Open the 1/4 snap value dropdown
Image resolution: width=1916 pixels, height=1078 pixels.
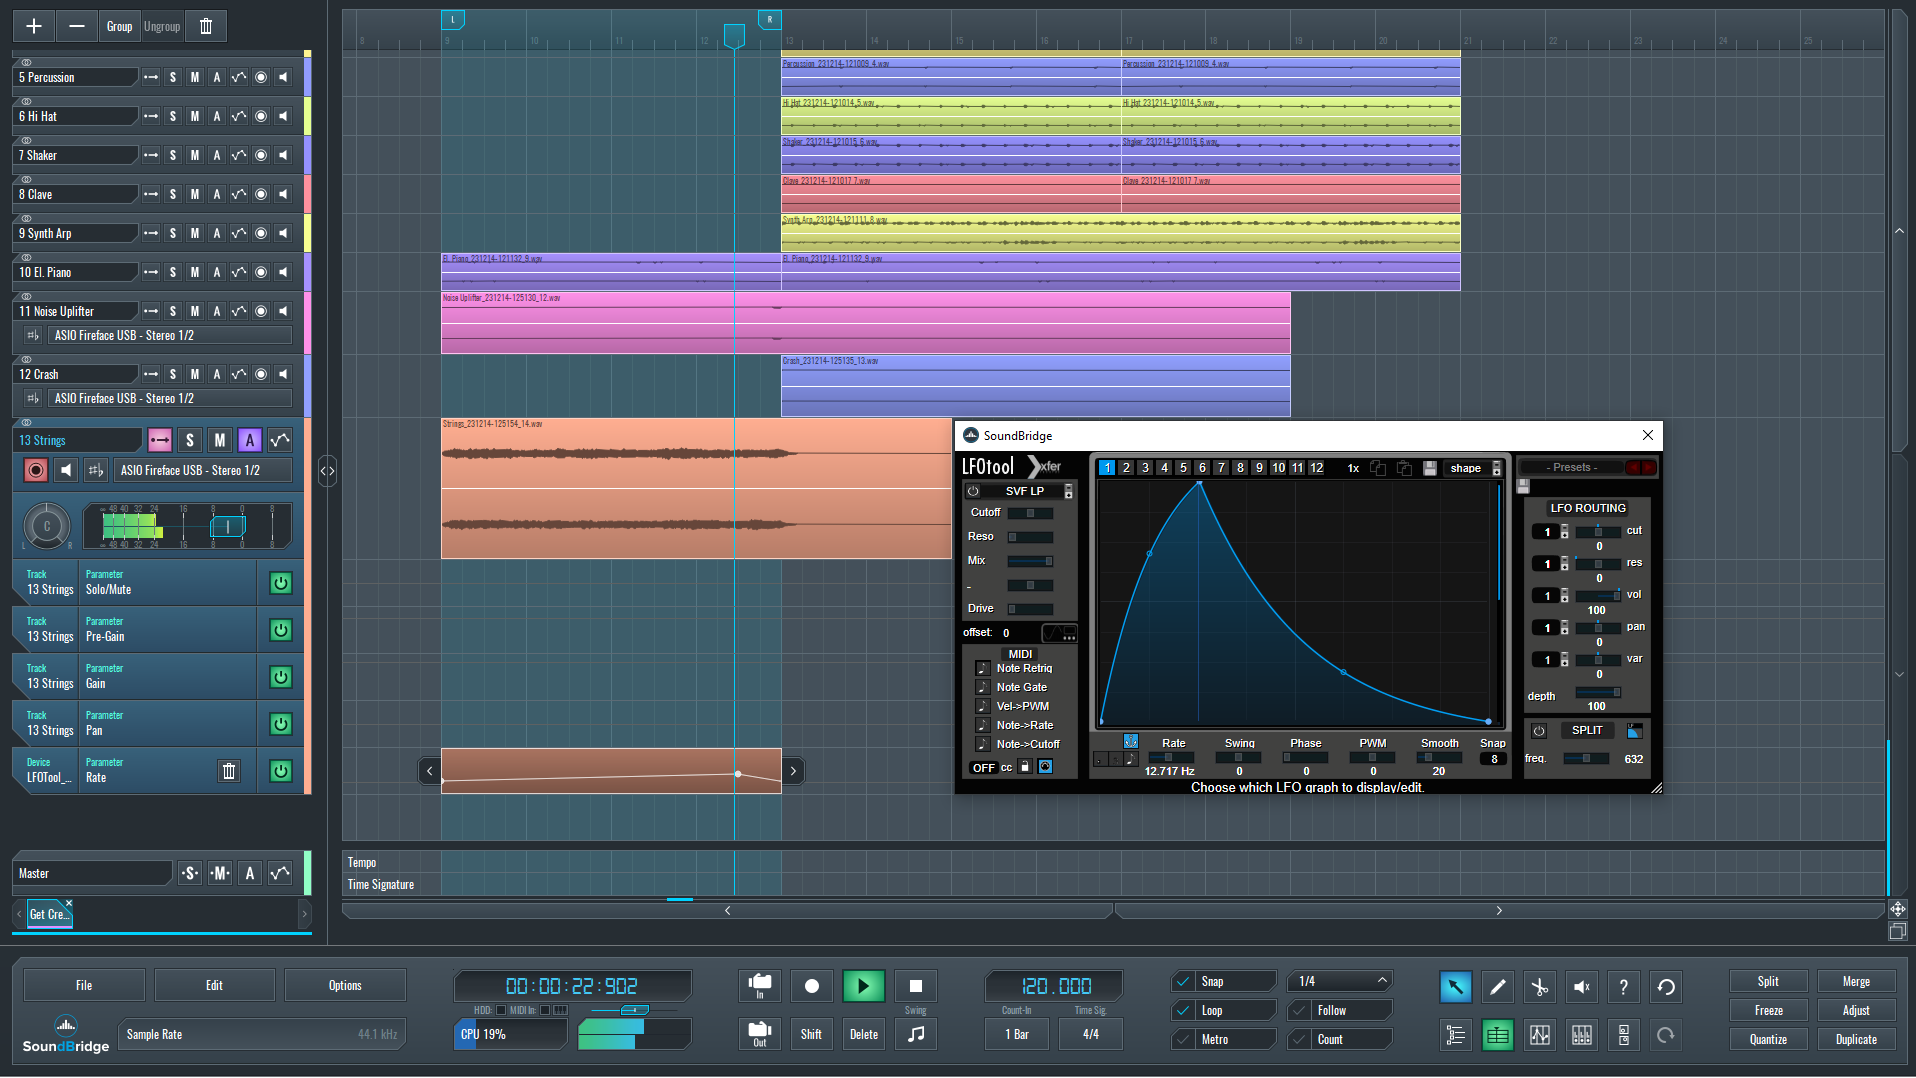click(x=1339, y=981)
